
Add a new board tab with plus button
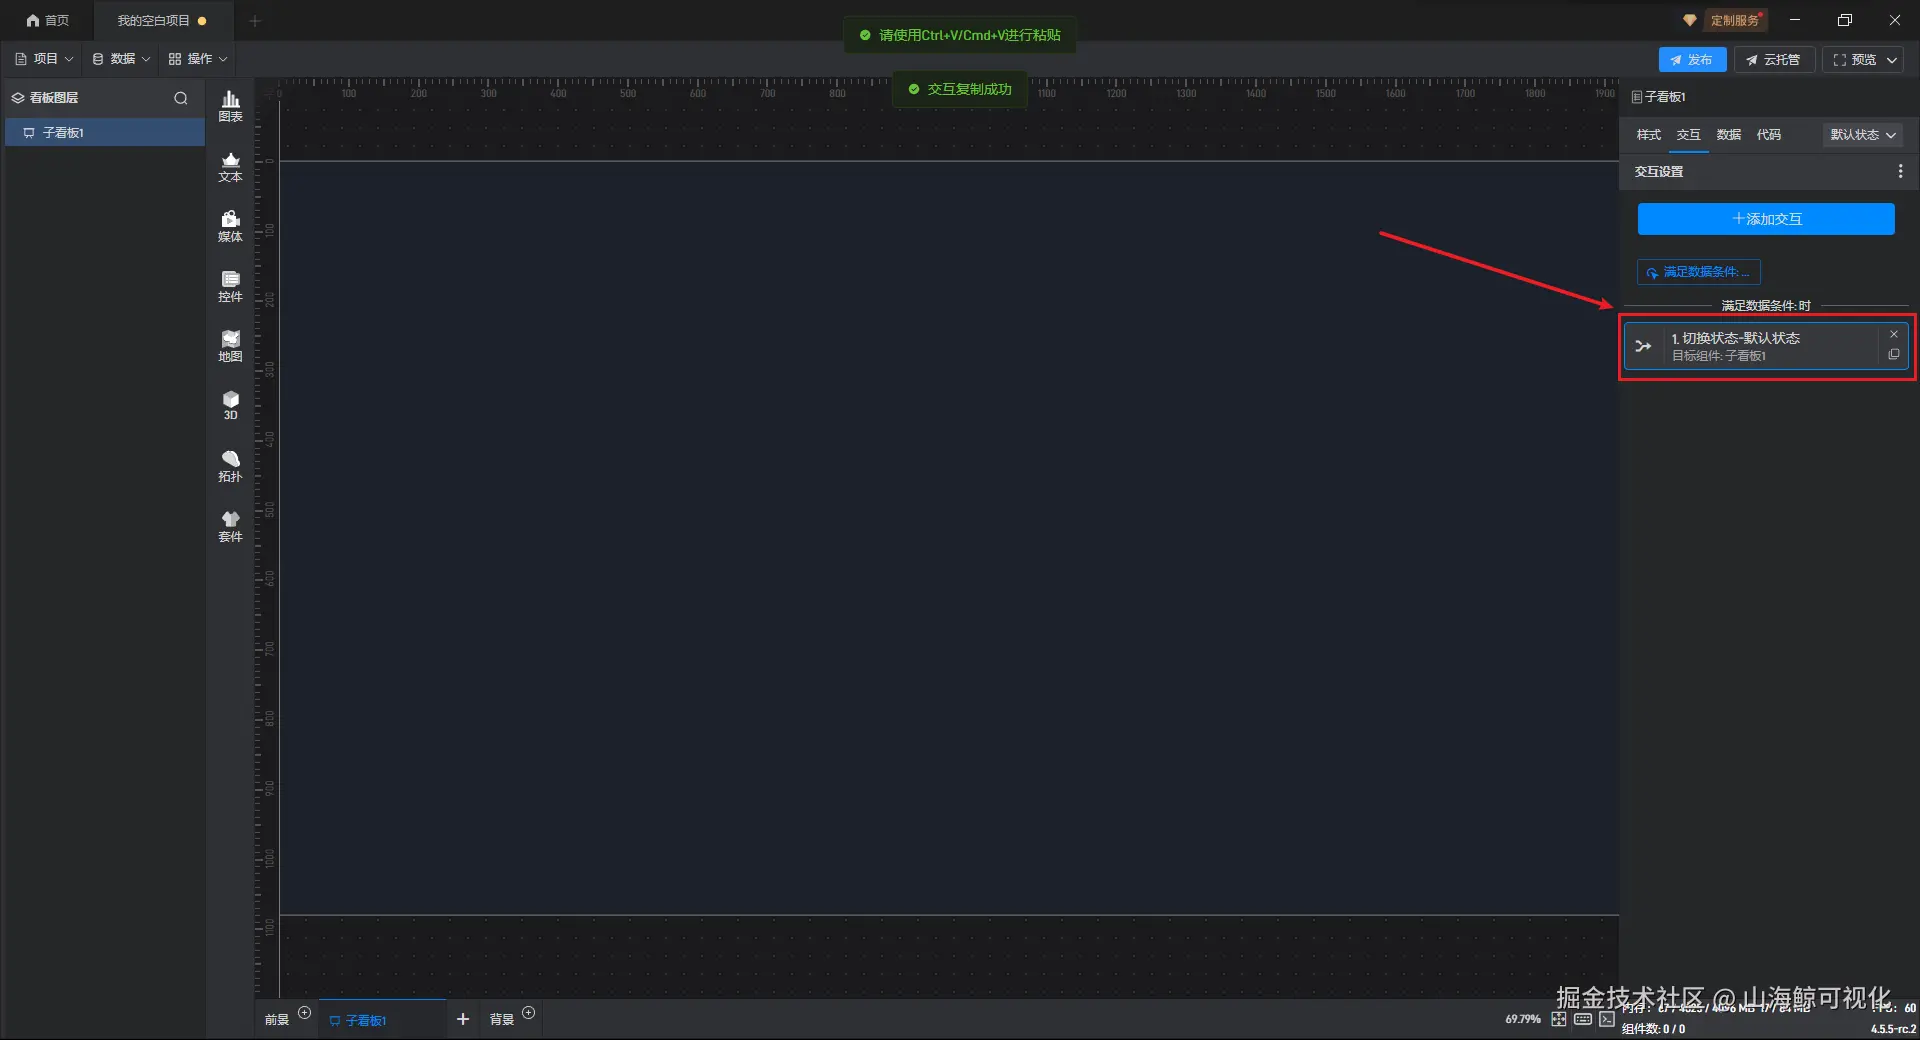(x=462, y=1019)
